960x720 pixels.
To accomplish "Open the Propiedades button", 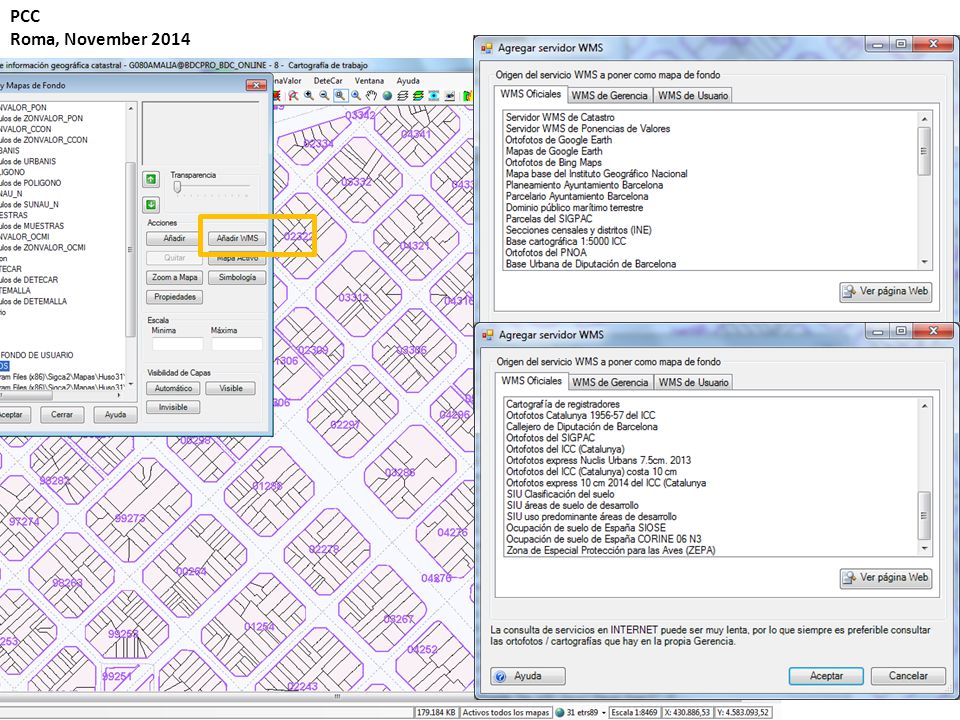I will point(174,297).
